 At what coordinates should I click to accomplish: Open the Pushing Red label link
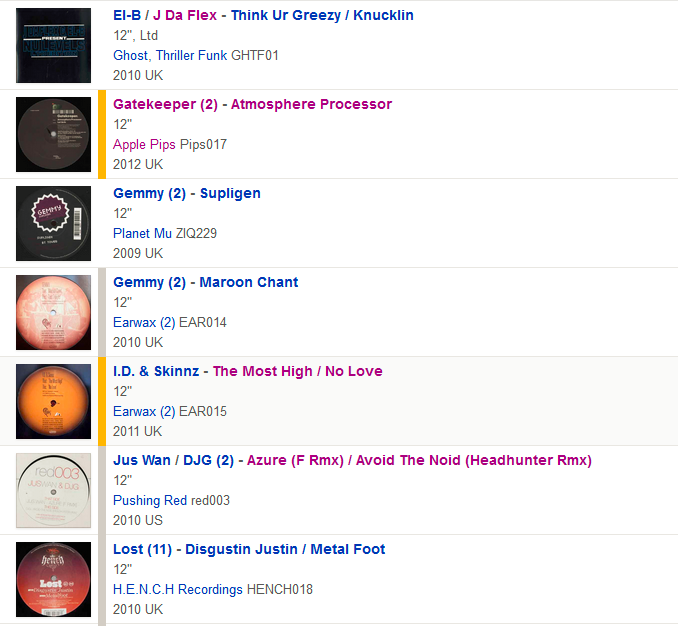click(x=150, y=501)
